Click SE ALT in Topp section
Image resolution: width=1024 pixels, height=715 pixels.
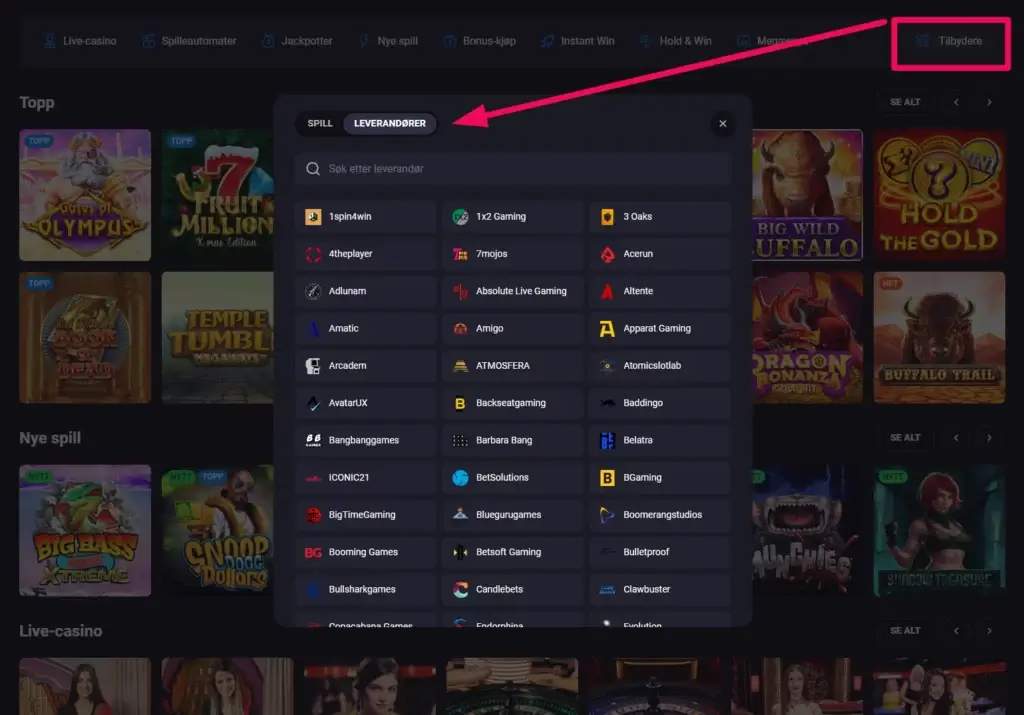click(x=905, y=102)
